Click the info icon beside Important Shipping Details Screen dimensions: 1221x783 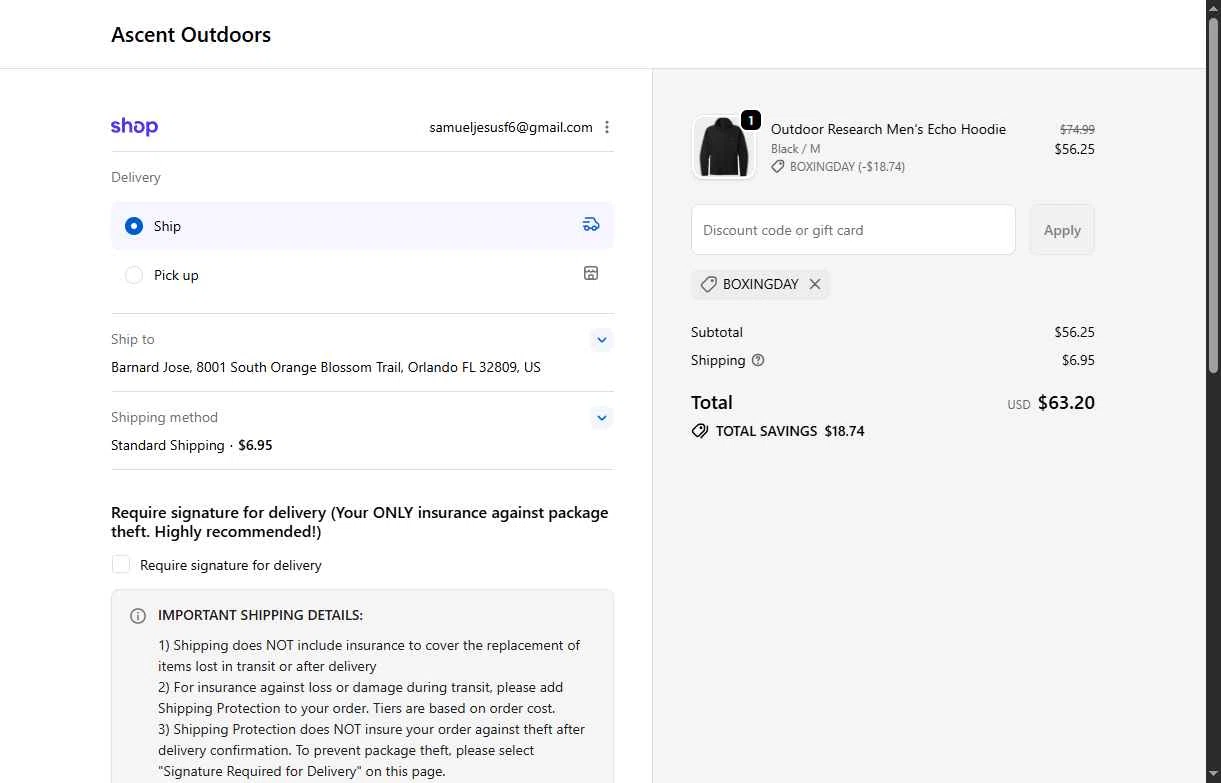[138, 616]
